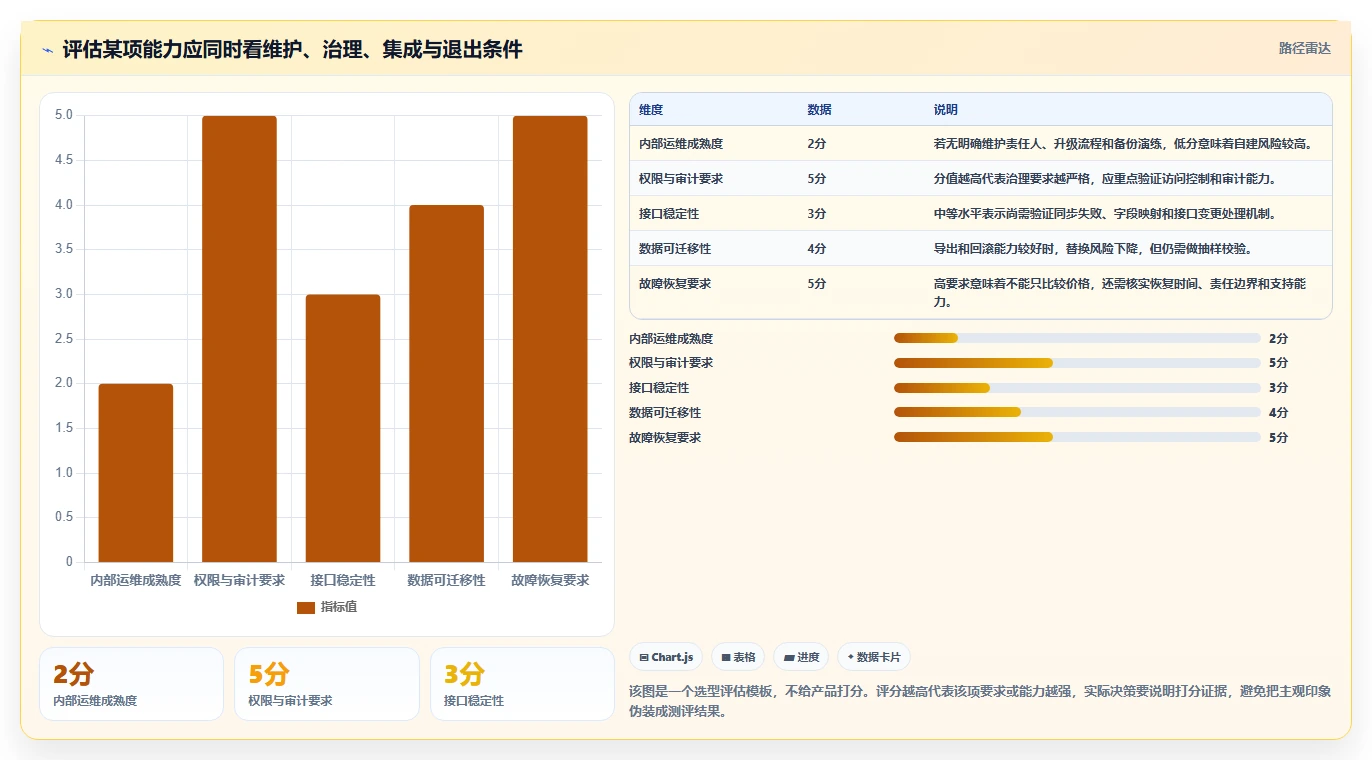Click the 接口稳定性 bar in the chart

pyautogui.click(x=343, y=428)
